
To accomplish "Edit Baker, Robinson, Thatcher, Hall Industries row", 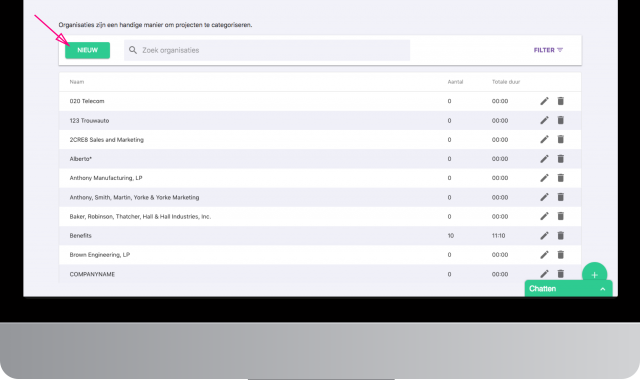I will click(544, 216).
